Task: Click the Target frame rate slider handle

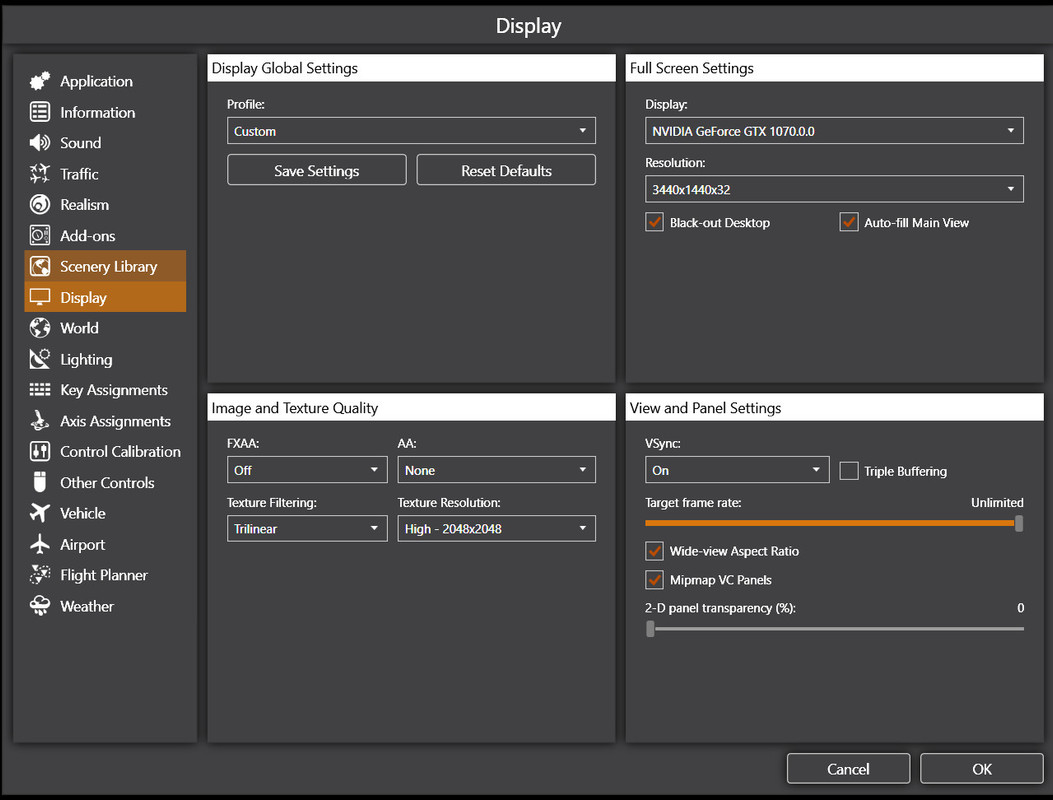Action: (1019, 523)
